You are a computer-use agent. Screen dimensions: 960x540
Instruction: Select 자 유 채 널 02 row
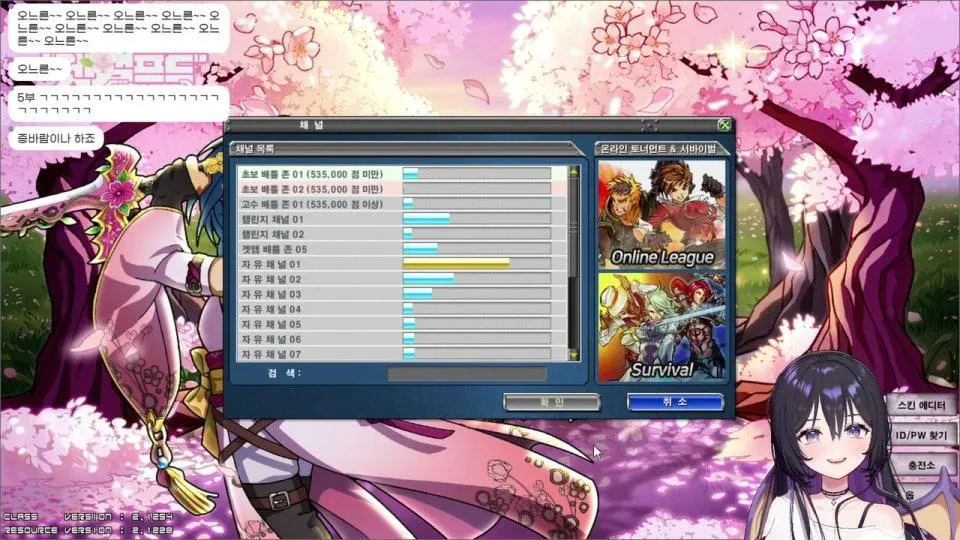(402, 279)
